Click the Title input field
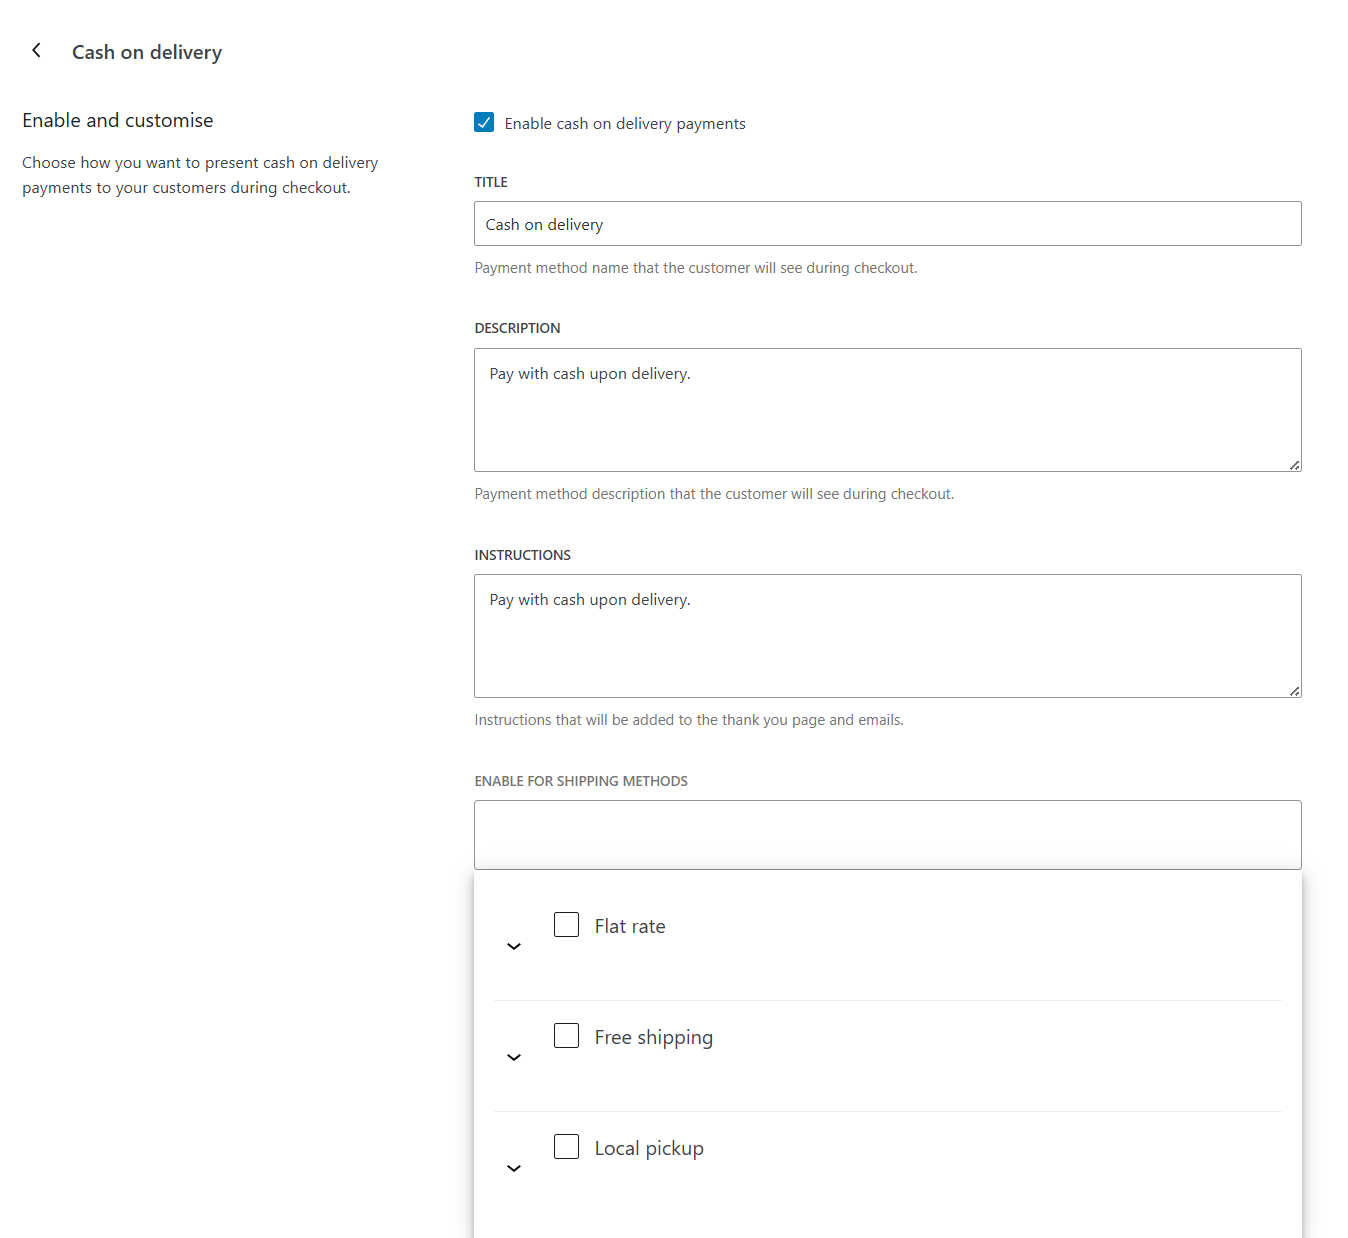 point(888,224)
